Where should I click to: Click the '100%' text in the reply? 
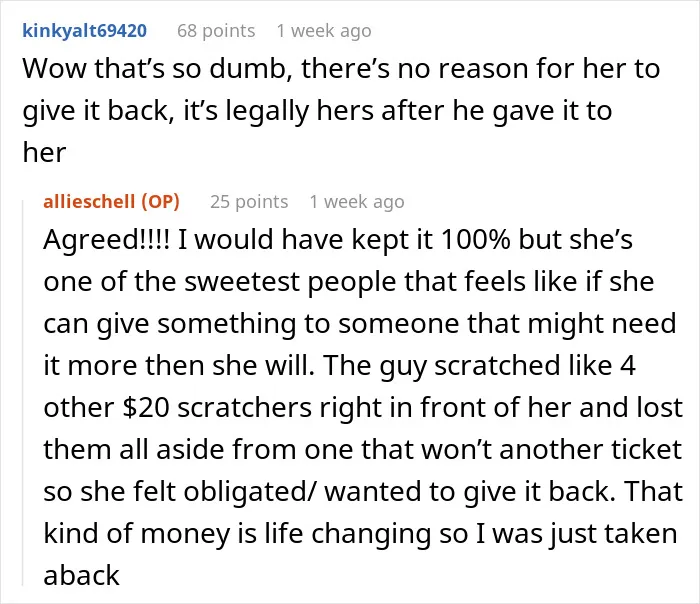pyautogui.click(x=475, y=240)
